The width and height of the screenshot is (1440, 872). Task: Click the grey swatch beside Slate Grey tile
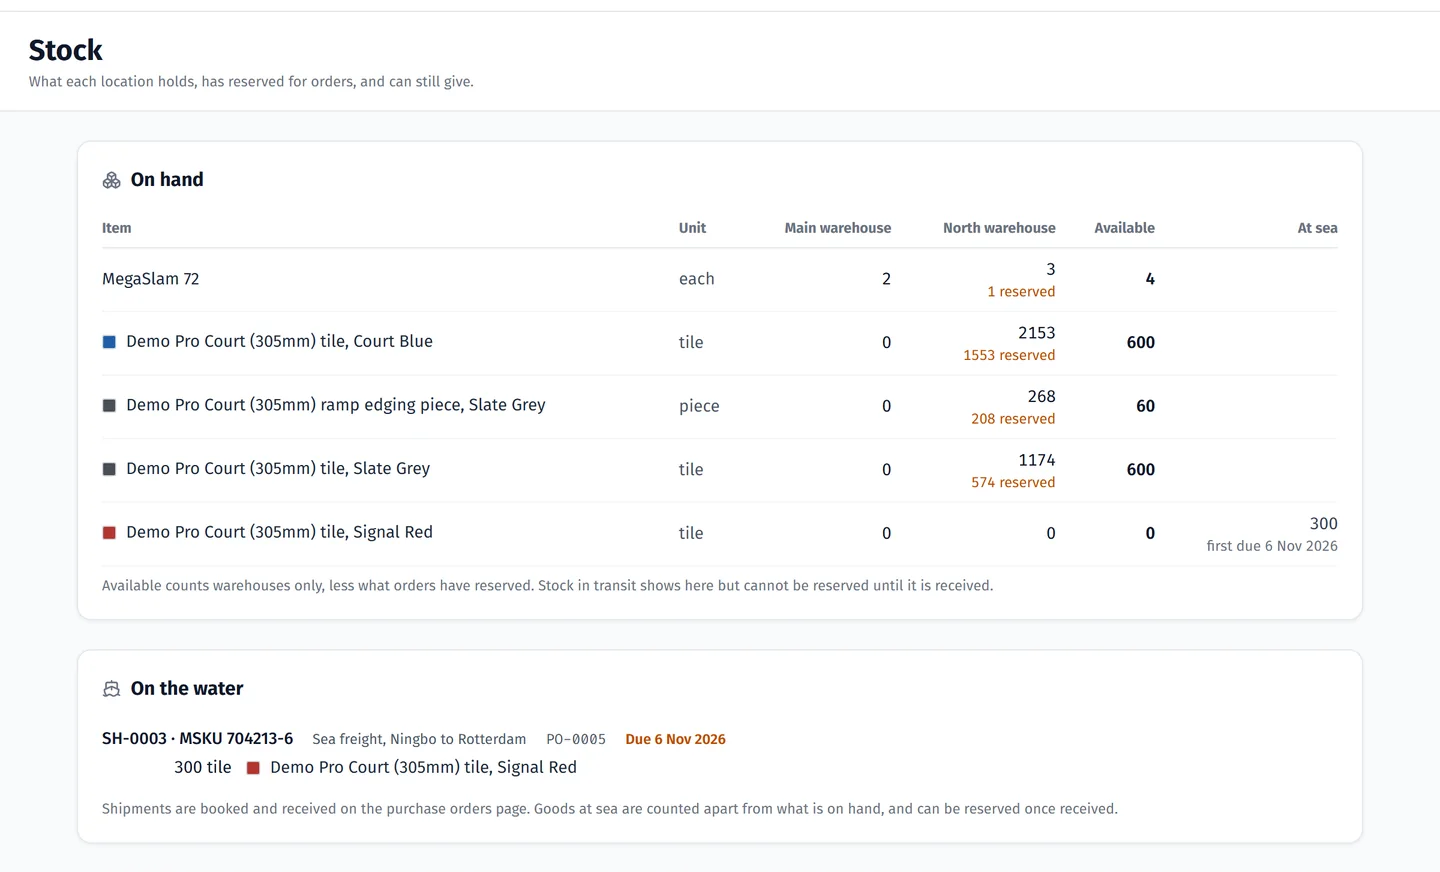click(109, 469)
